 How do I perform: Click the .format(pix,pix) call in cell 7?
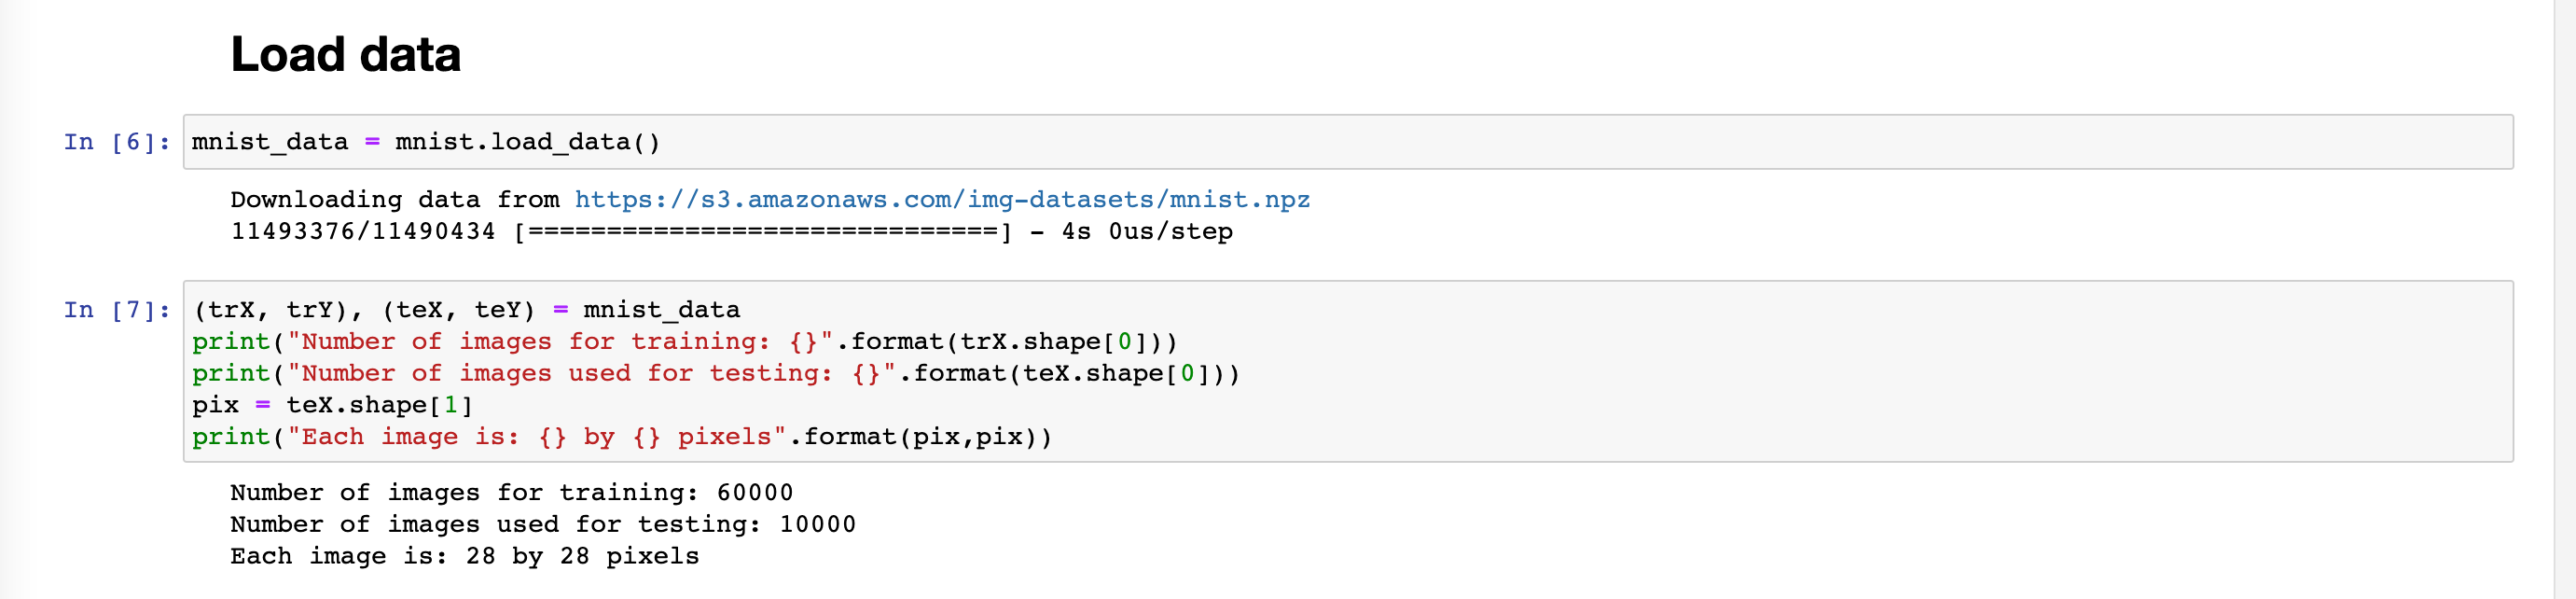pos(920,437)
